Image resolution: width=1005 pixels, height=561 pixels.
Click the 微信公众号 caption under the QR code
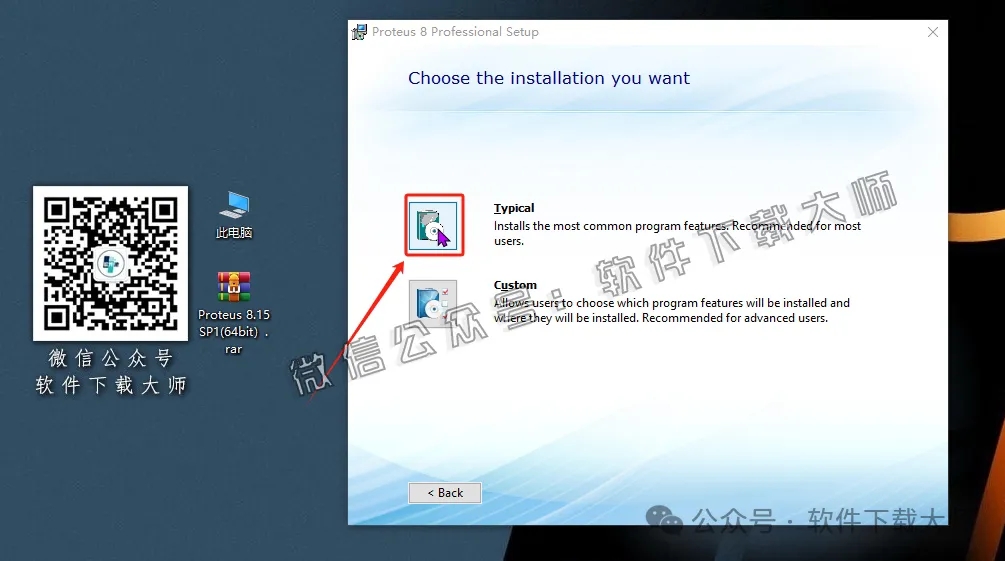tap(110, 358)
